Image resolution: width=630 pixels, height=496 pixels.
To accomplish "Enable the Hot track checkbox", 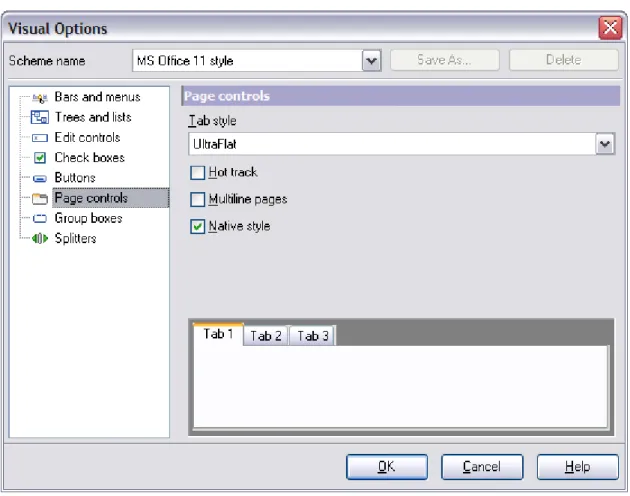I will pos(197,173).
